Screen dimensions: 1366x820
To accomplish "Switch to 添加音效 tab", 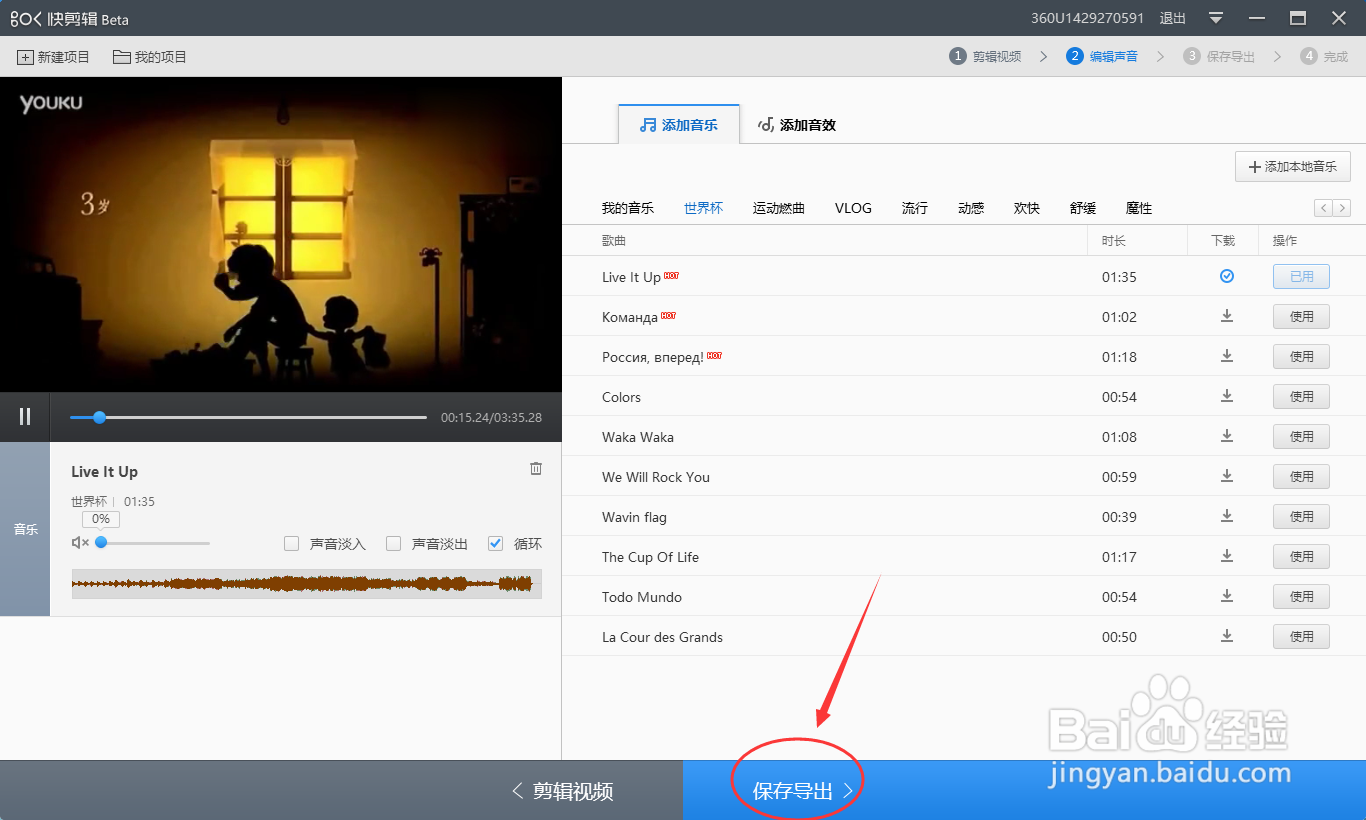I will [x=797, y=125].
